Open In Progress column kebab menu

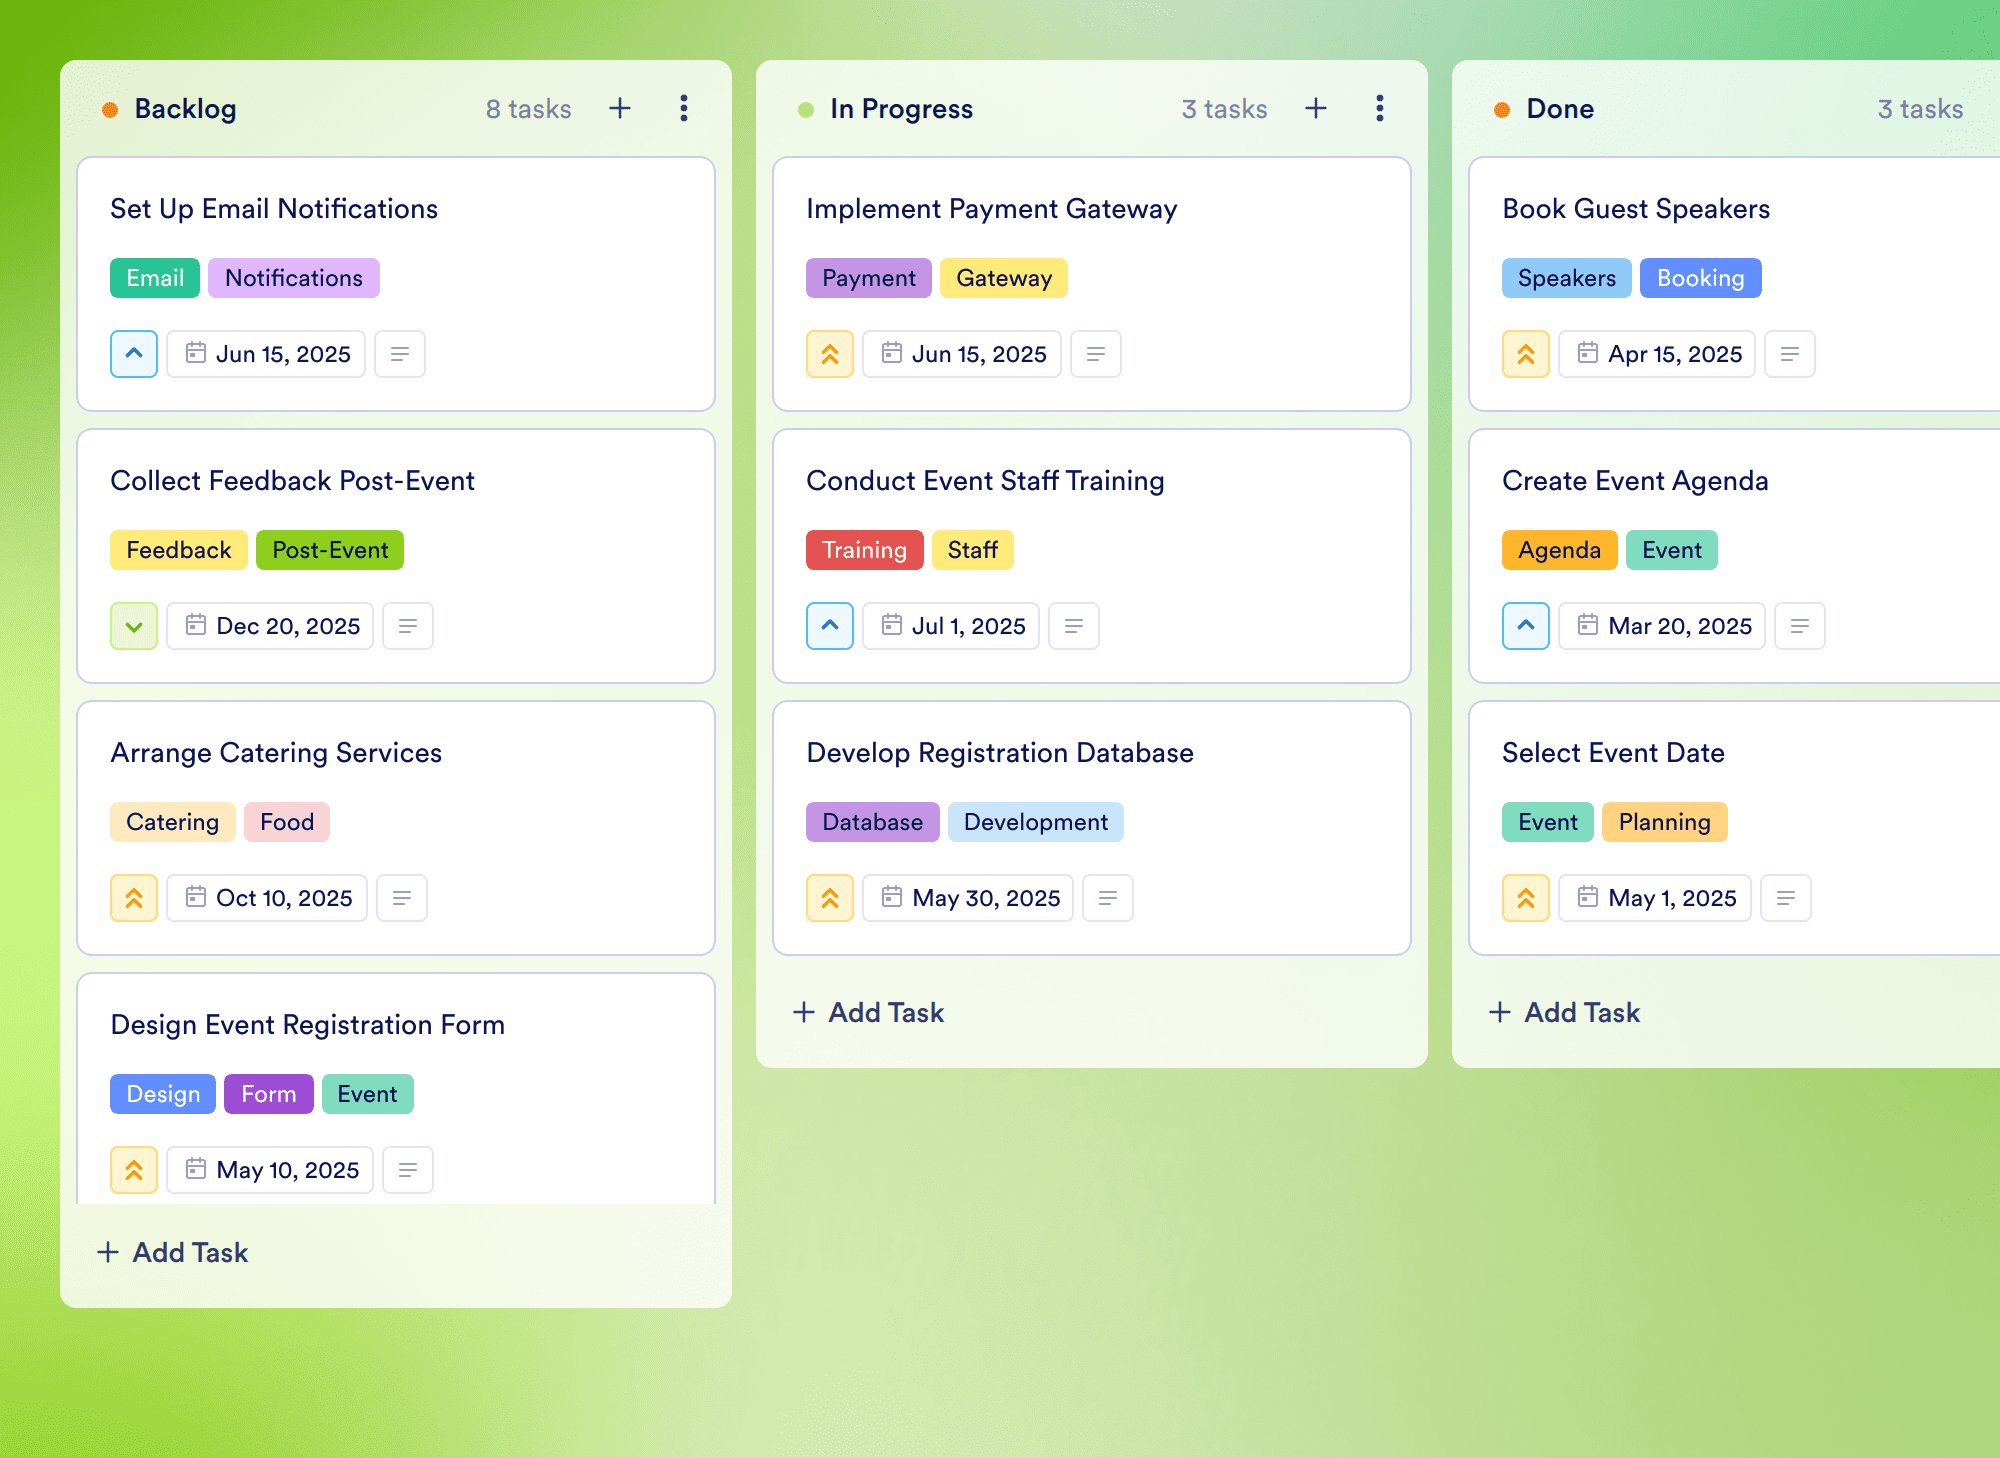[x=1380, y=108]
